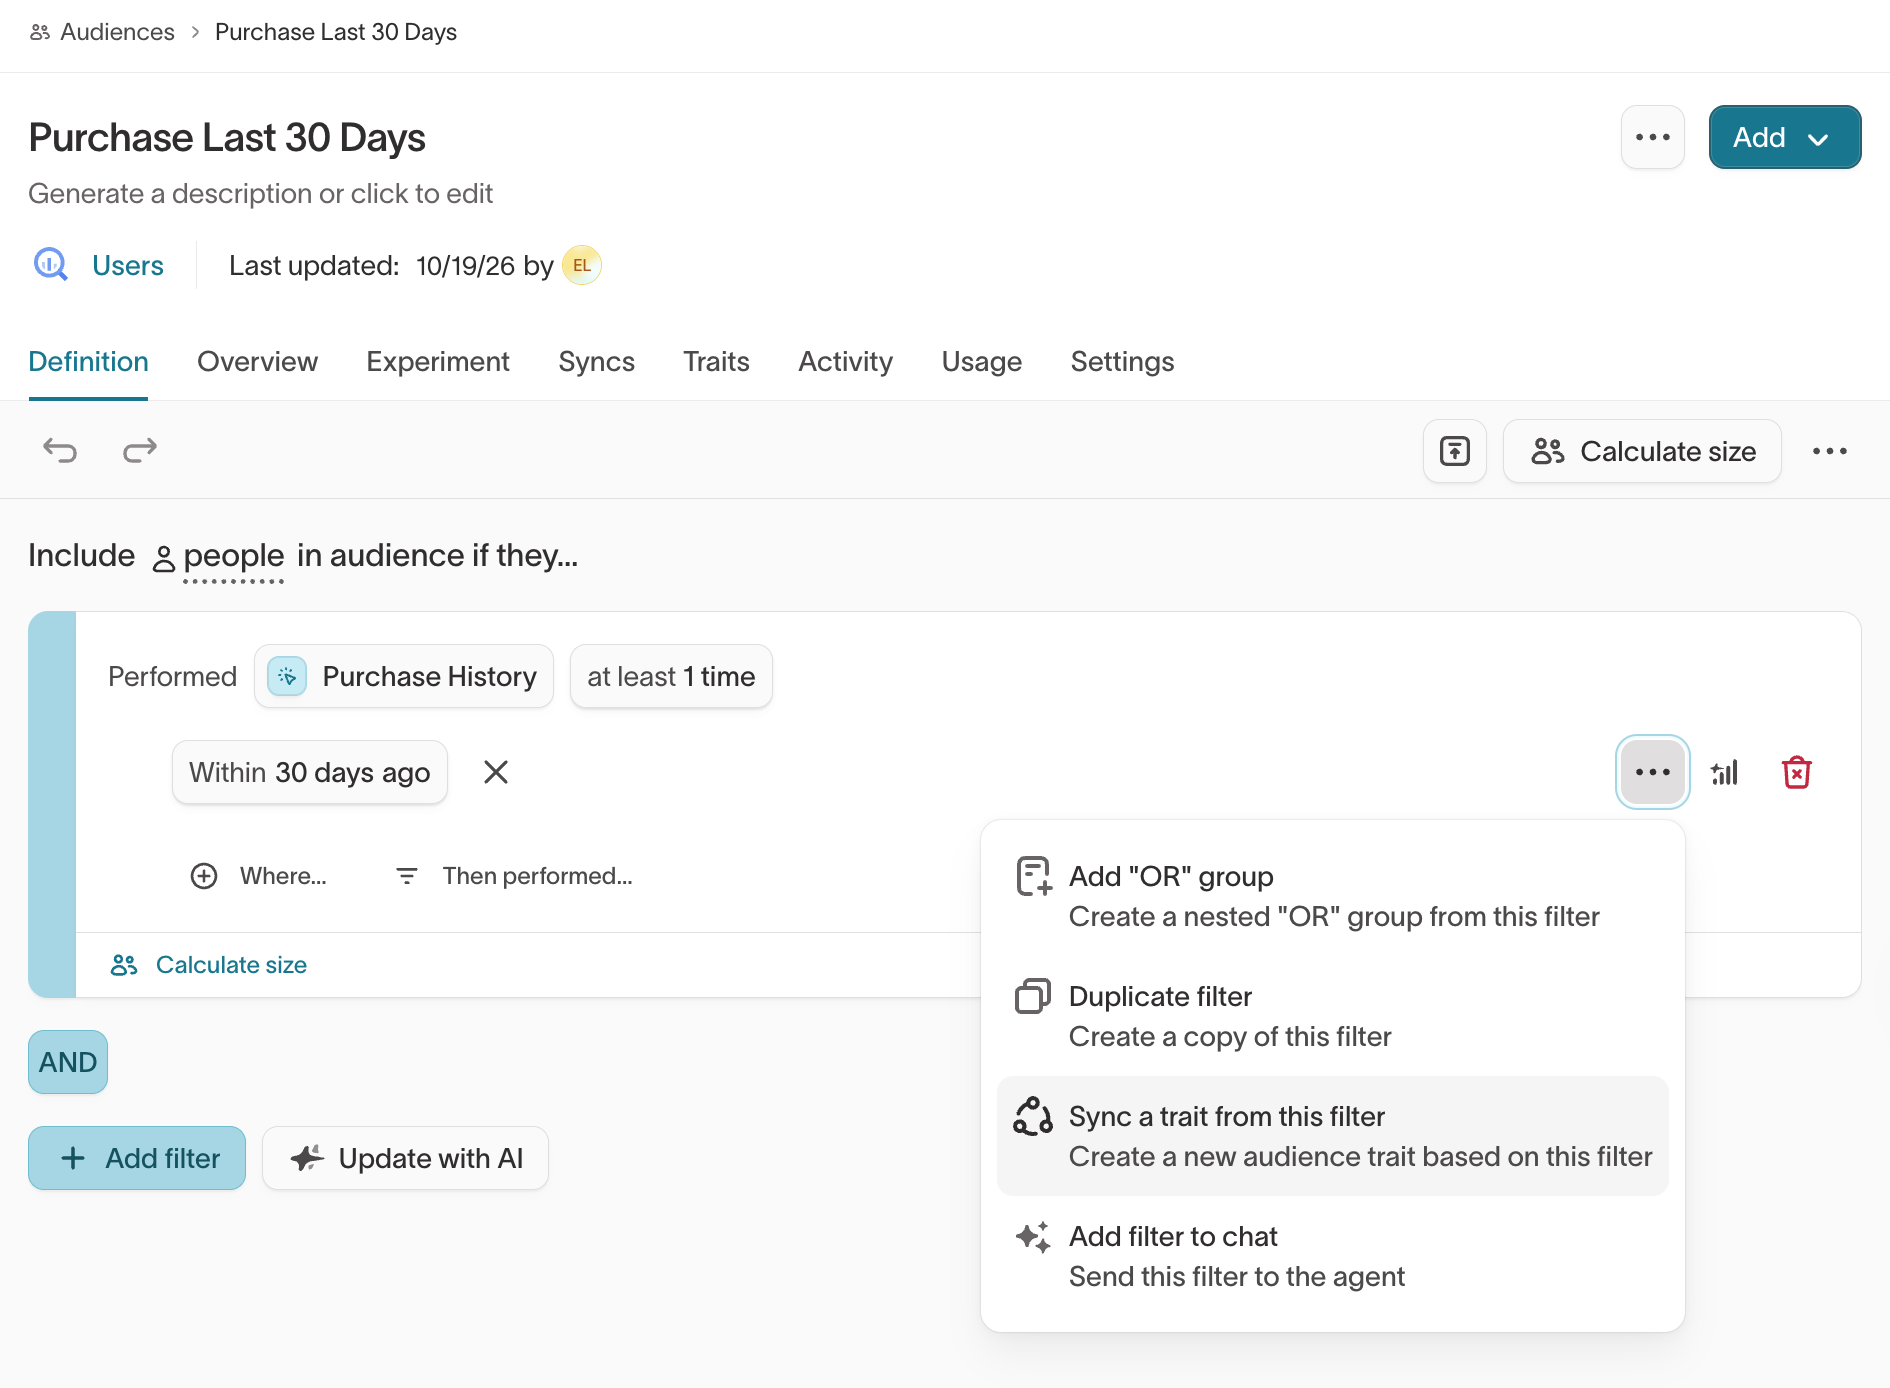Screen dimensions: 1890x1388
Task: Click the bar chart insights icon
Action: click(x=1725, y=772)
